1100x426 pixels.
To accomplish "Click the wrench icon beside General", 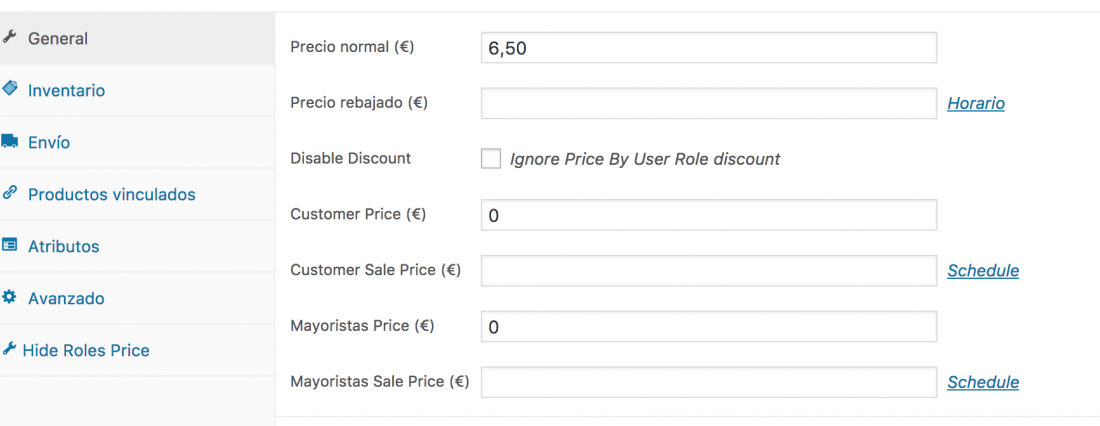I will click(x=9, y=37).
